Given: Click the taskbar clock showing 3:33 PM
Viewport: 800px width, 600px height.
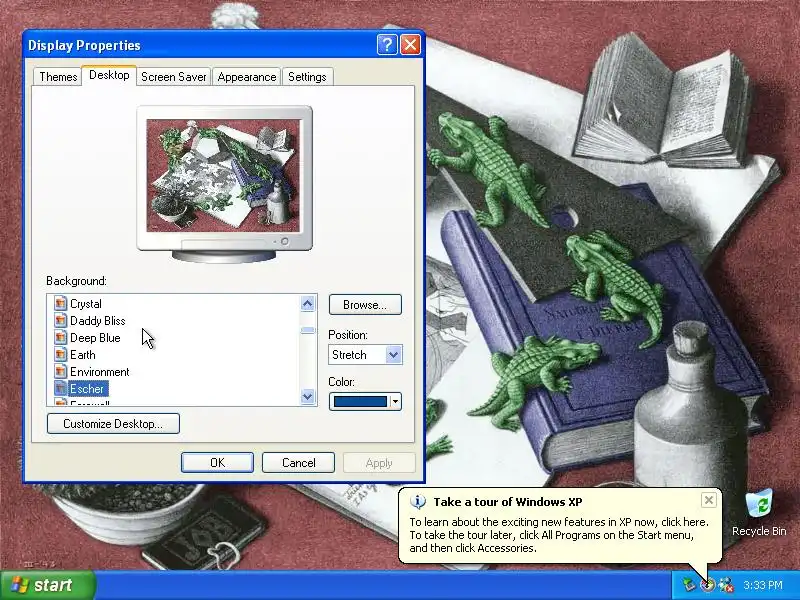Looking at the screenshot, I should pos(762,585).
